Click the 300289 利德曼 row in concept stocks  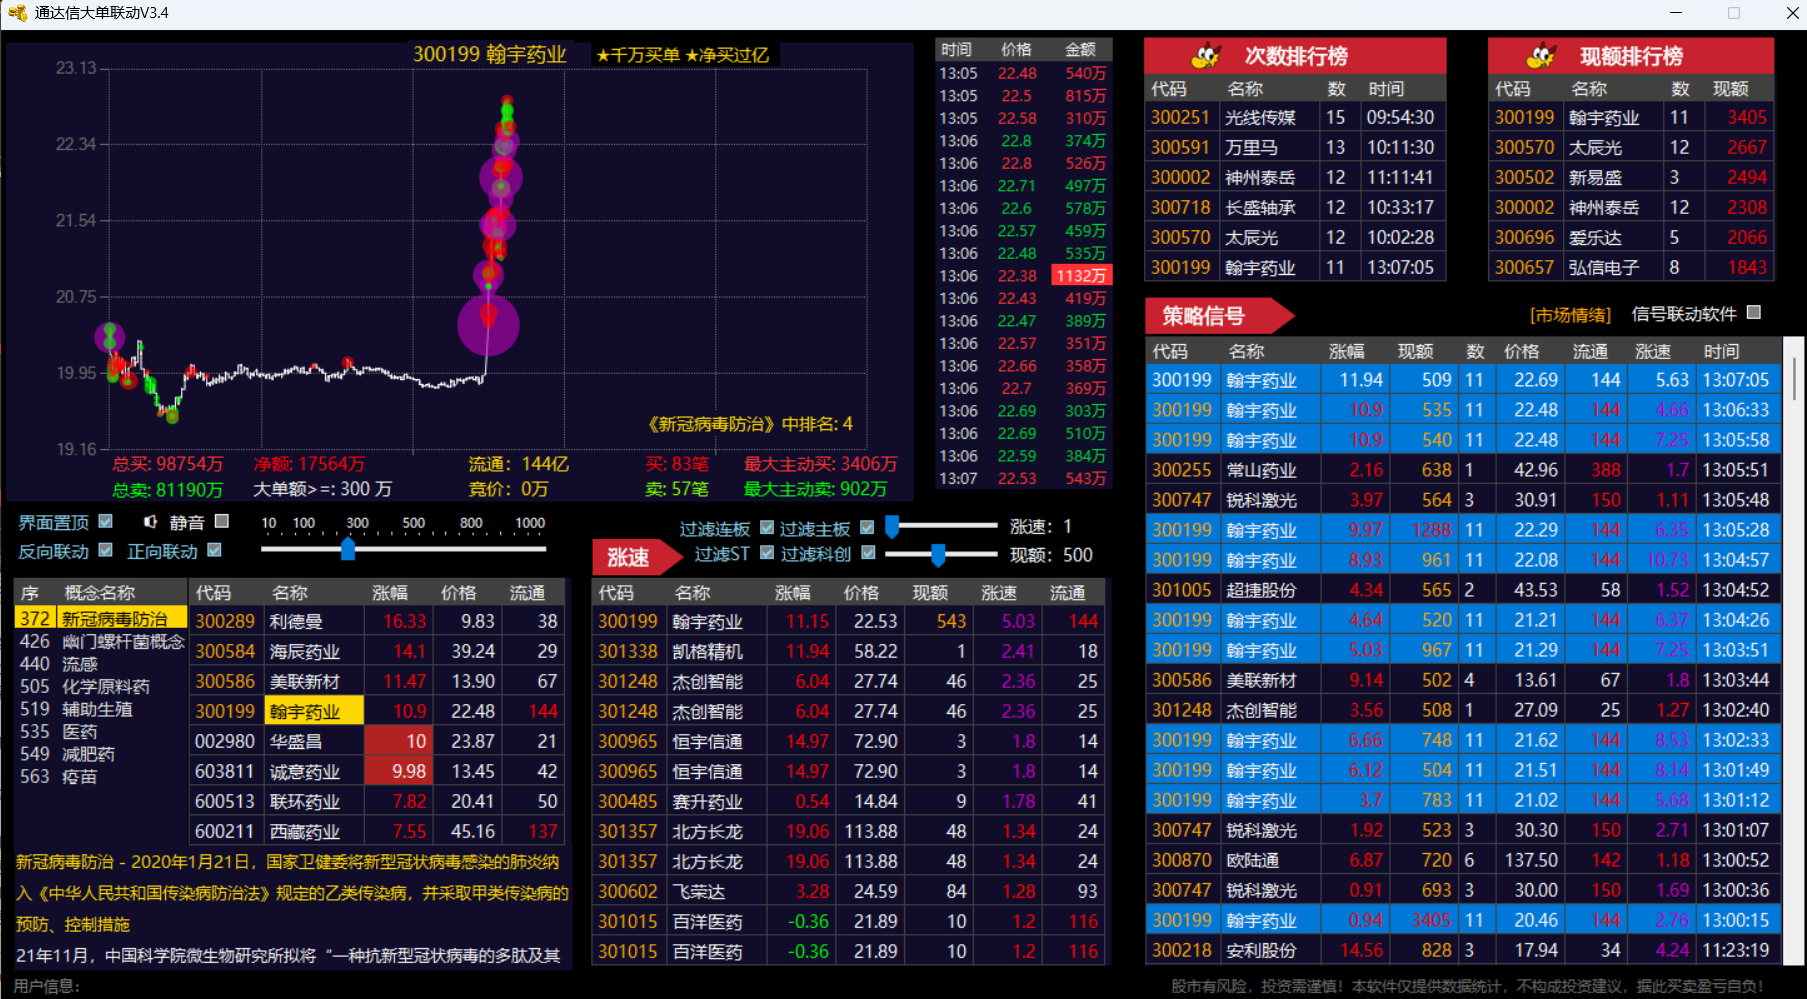click(377, 621)
